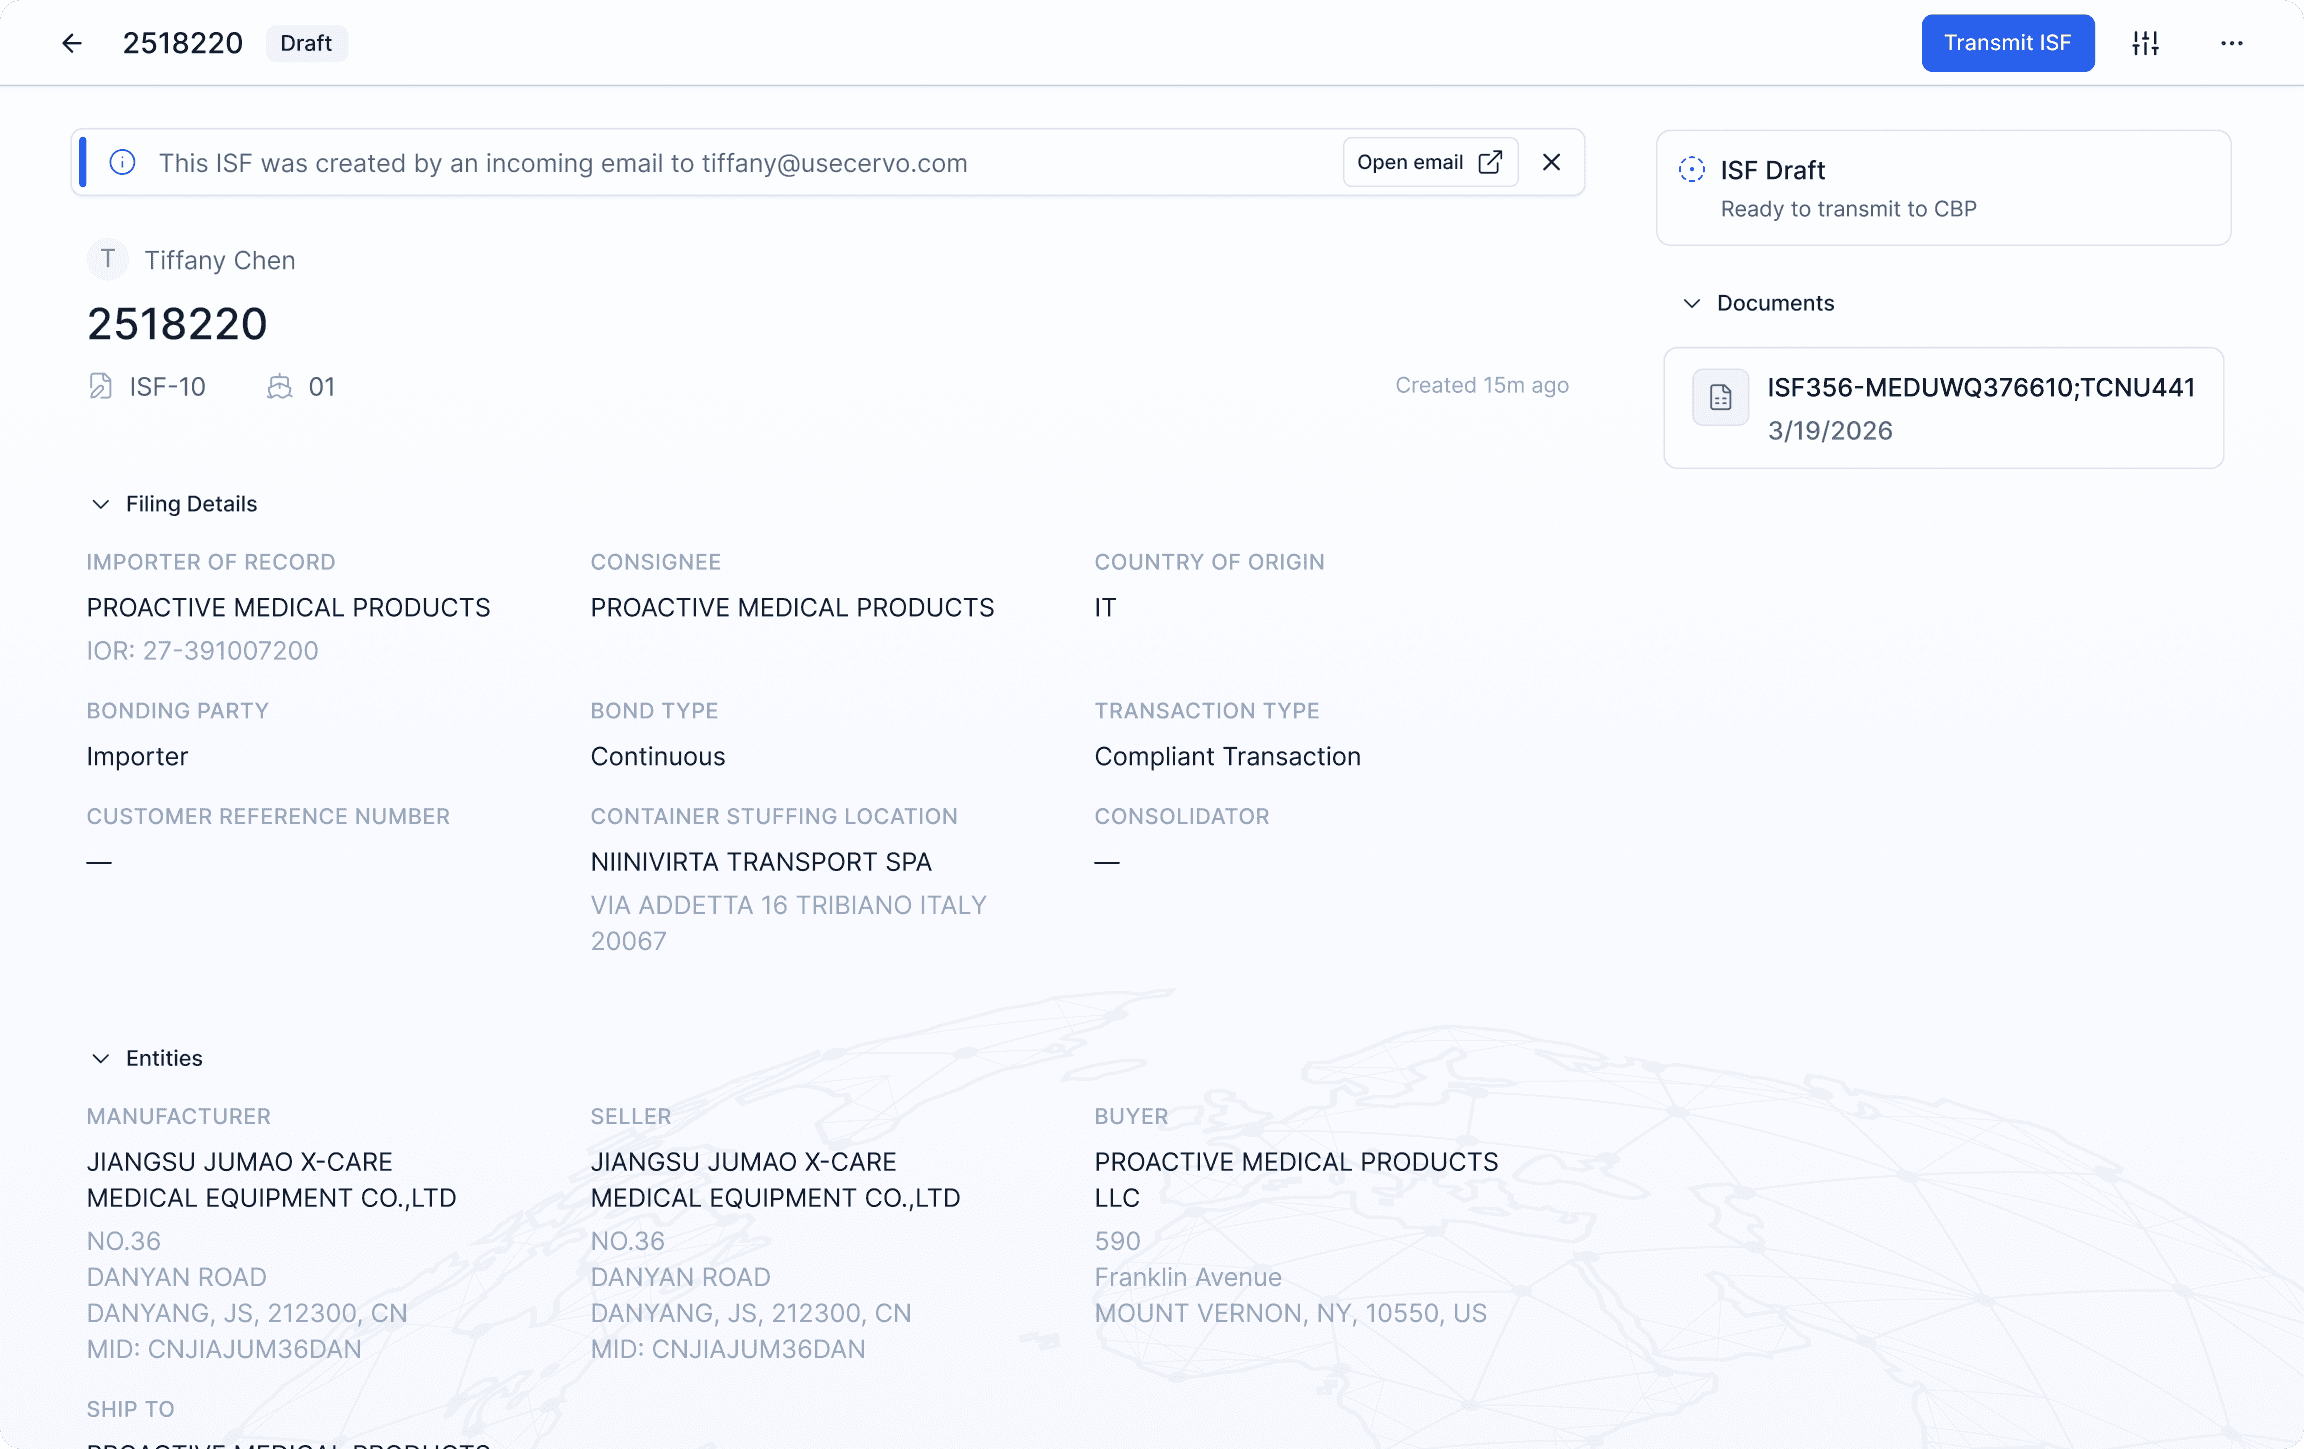The width and height of the screenshot is (2304, 1449).
Task: Open the three-dot overflow menu
Action: pyautogui.click(x=2231, y=43)
